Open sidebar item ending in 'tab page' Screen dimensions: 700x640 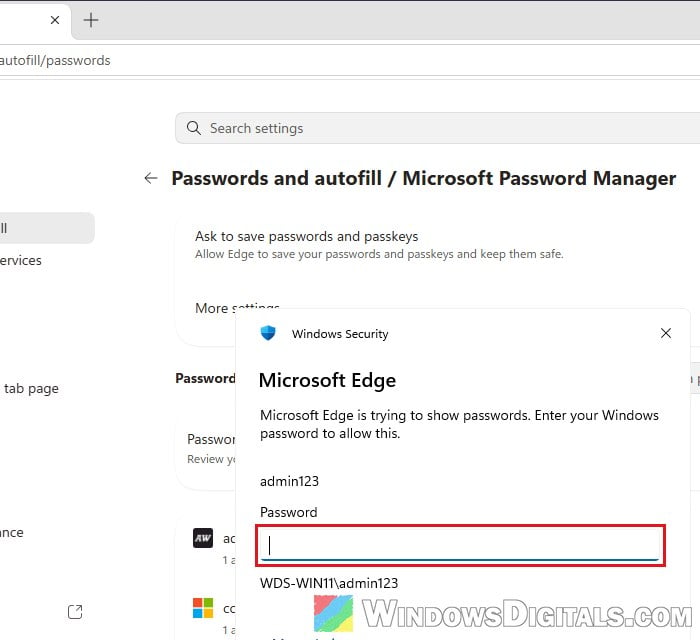point(31,388)
